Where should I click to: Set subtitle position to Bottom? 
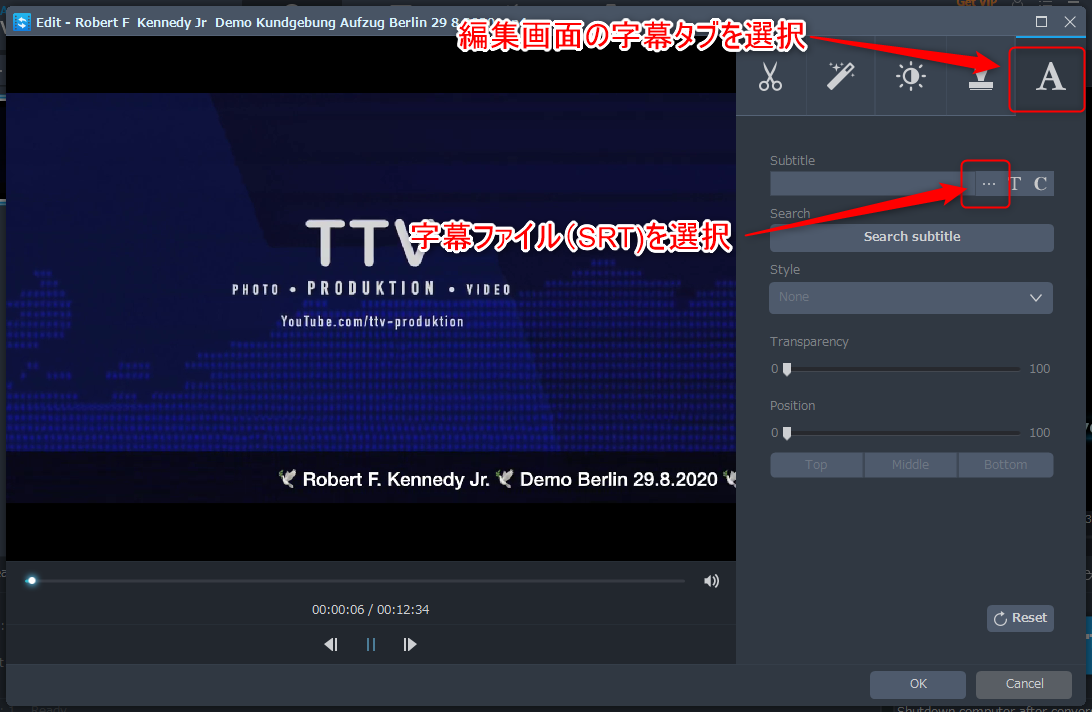point(1005,465)
